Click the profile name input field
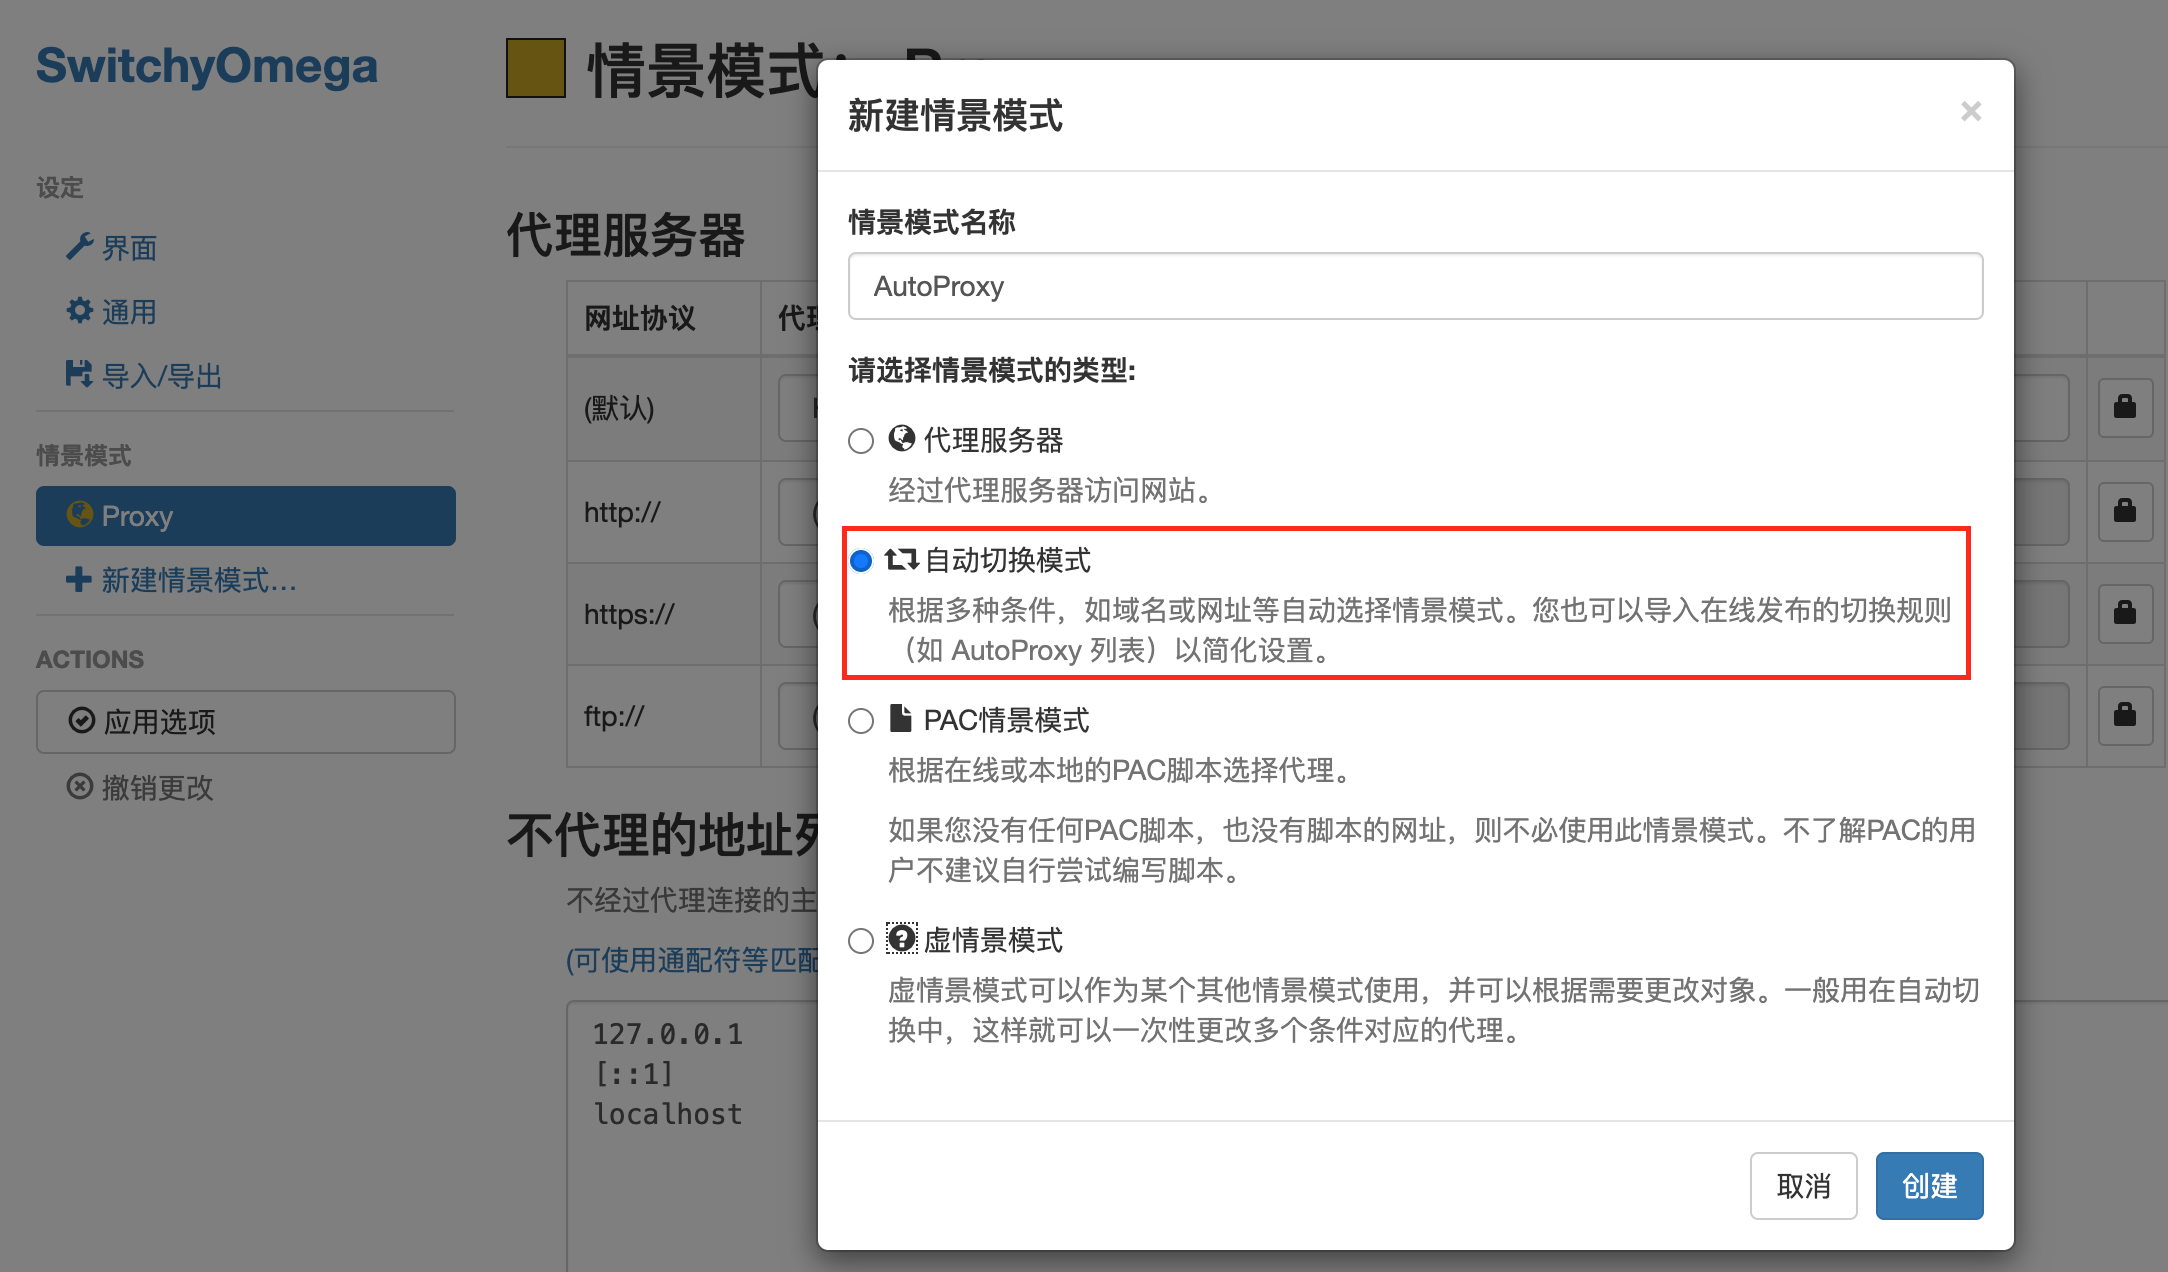Screen dimensions: 2168x1272 [x=1415, y=286]
